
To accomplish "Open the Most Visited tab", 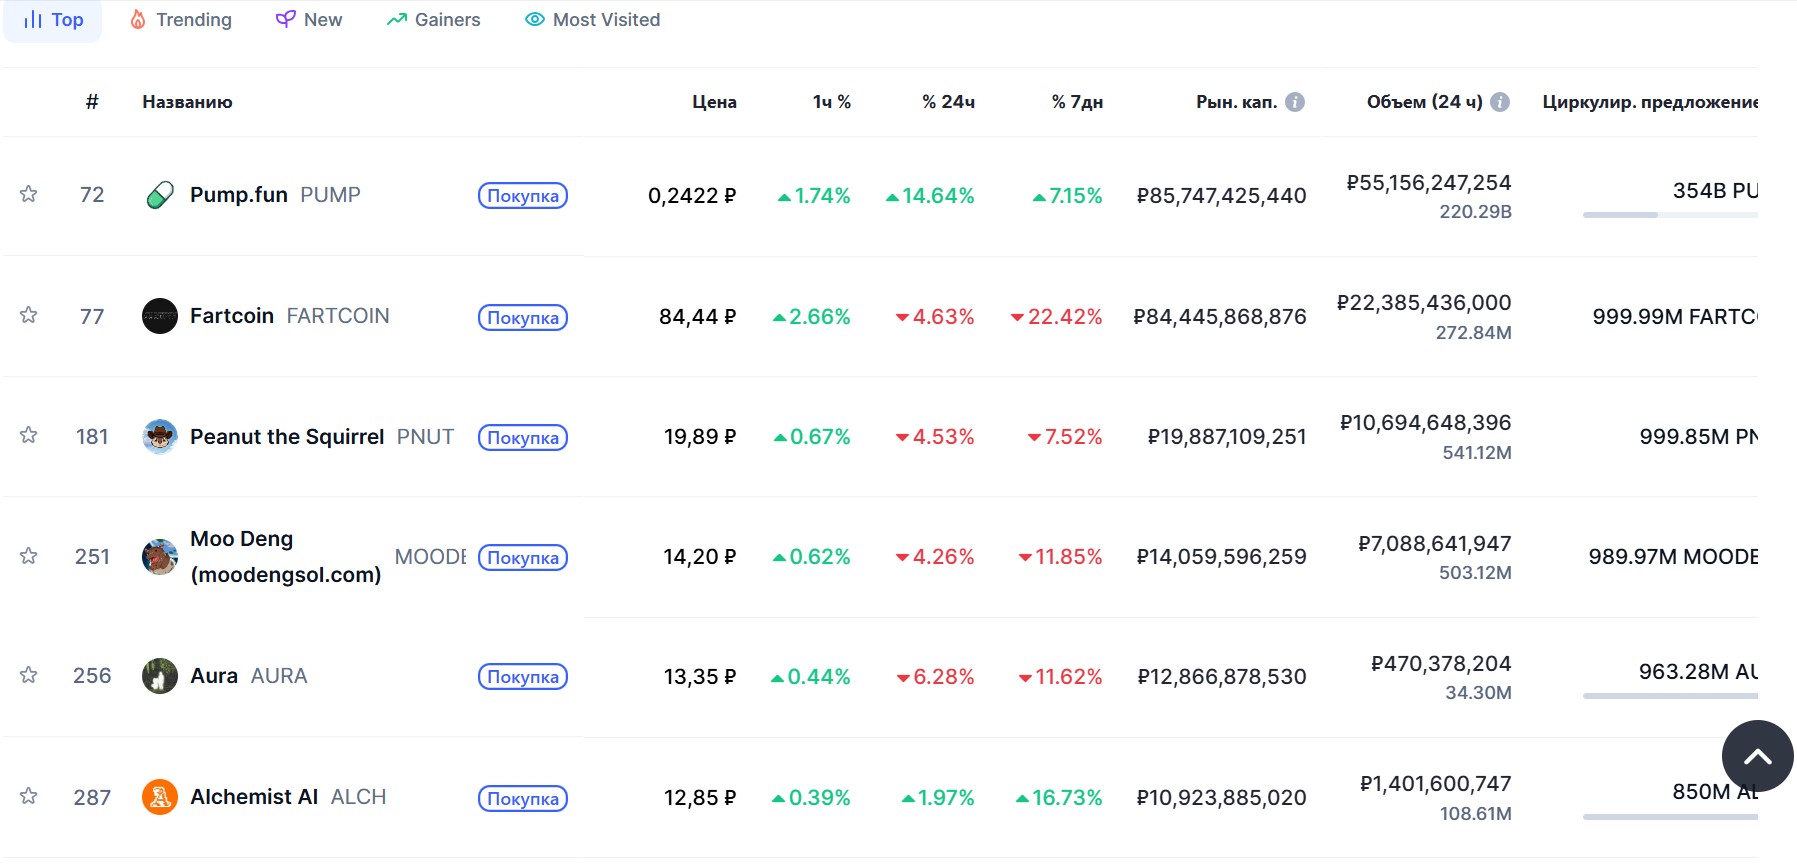I will (x=593, y=20).
